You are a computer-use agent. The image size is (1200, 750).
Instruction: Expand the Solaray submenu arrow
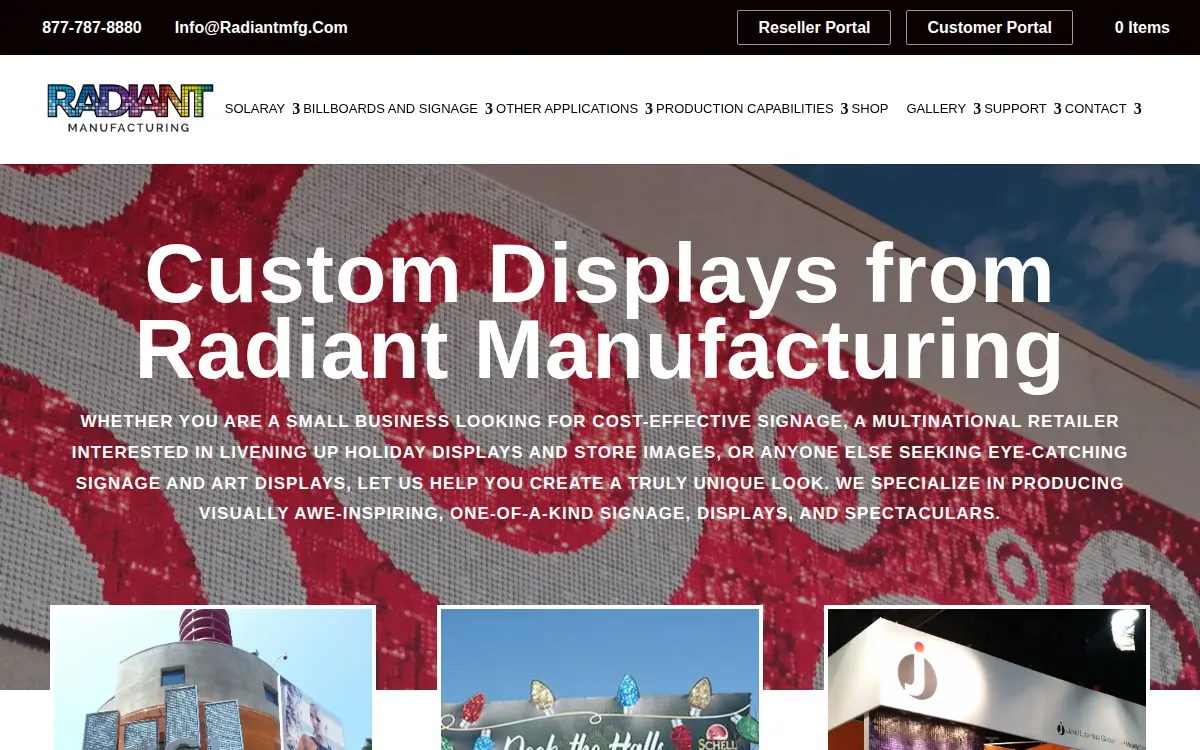[296, 109]
